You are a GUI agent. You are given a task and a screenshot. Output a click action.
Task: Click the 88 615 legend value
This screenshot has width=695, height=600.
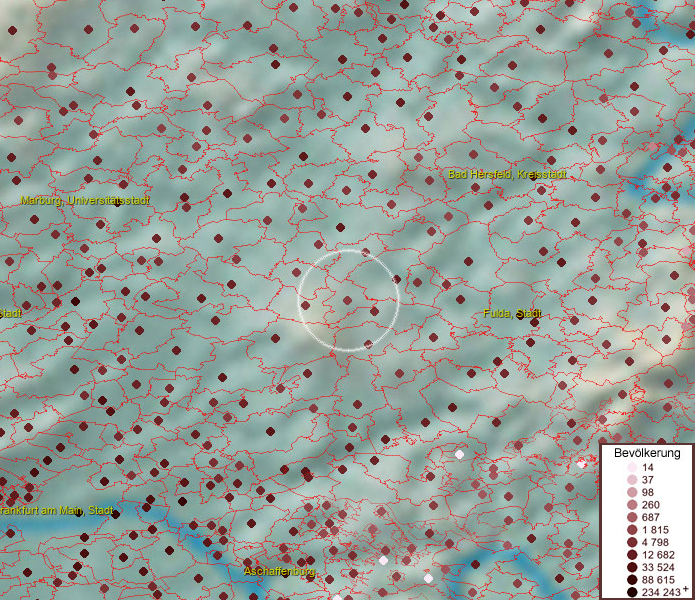click(658, 580)
